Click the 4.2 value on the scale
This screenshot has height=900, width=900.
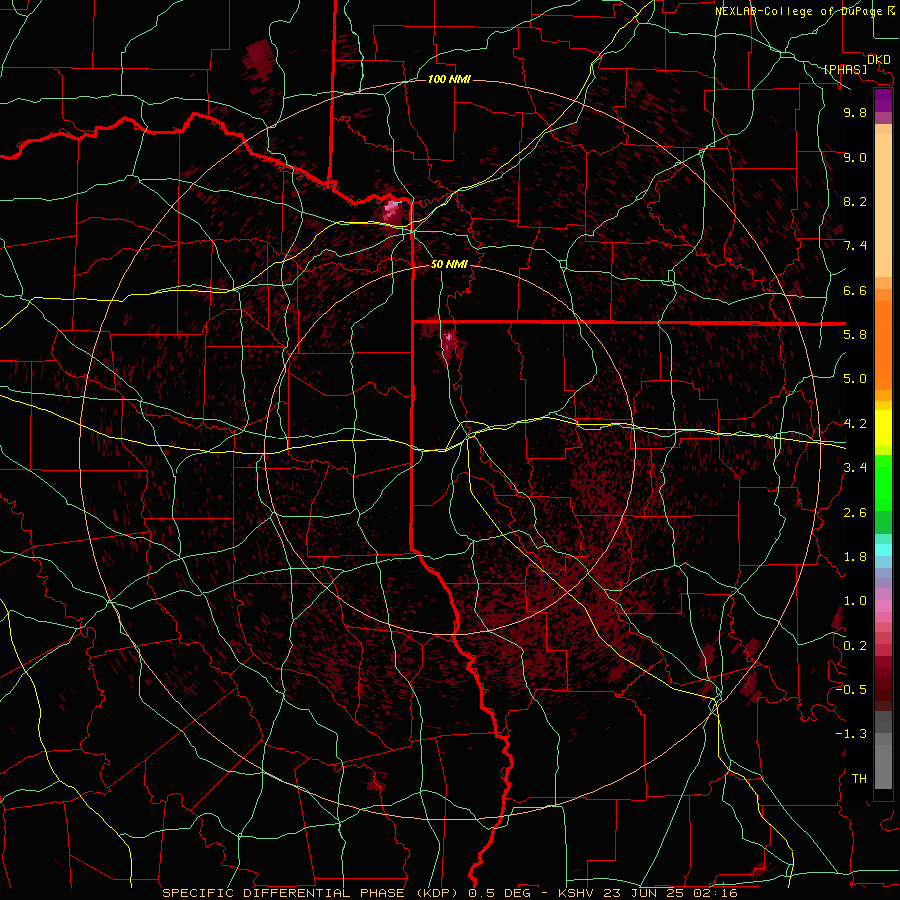coord(855,424)
